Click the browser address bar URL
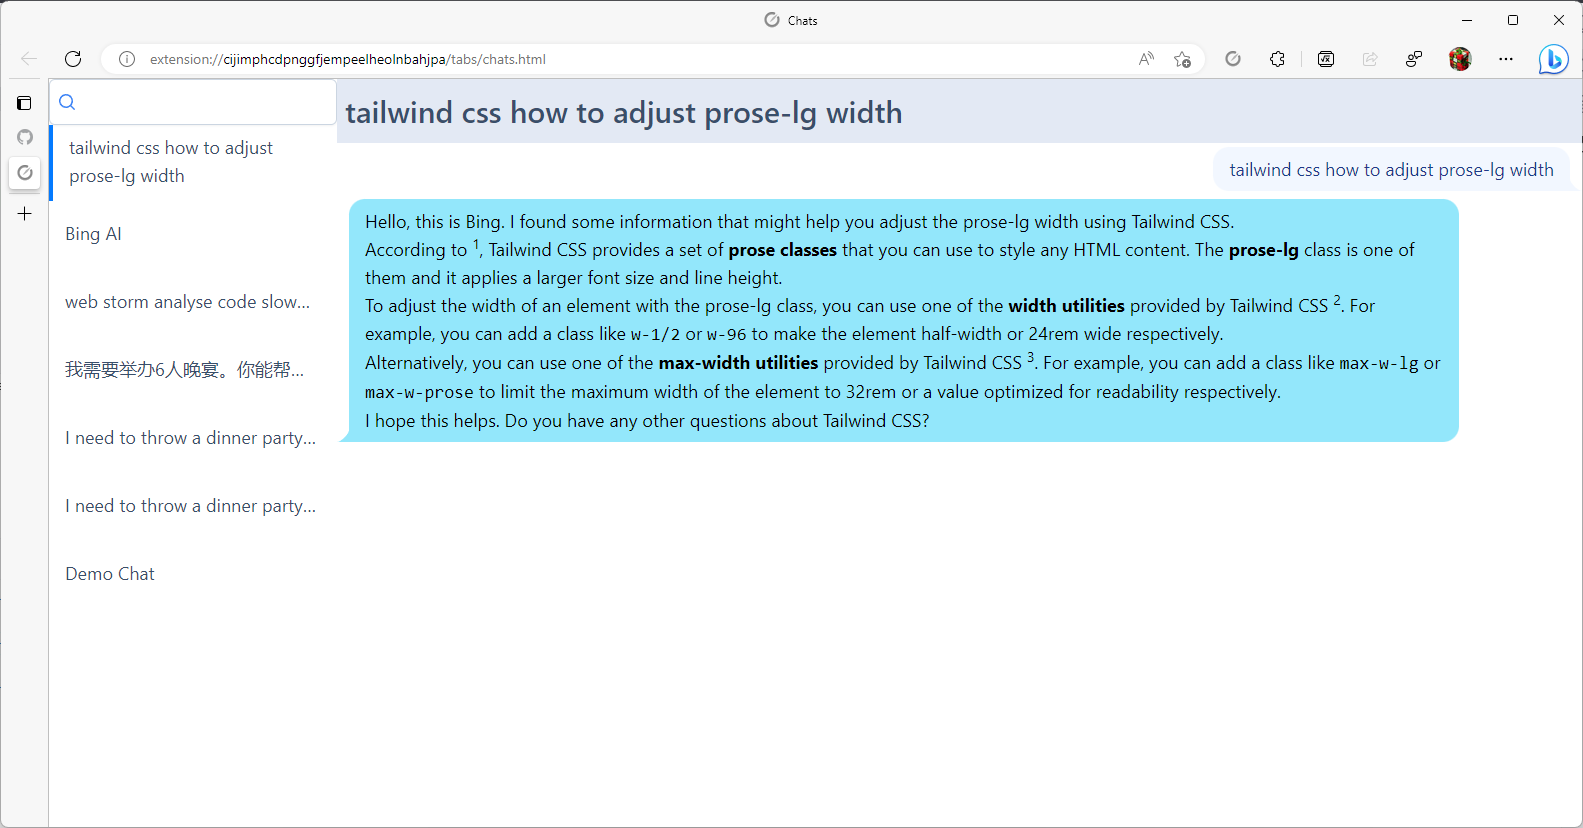Image resolution: width=1583 pixels, height=828 pixels. click(x=348, y=59)
